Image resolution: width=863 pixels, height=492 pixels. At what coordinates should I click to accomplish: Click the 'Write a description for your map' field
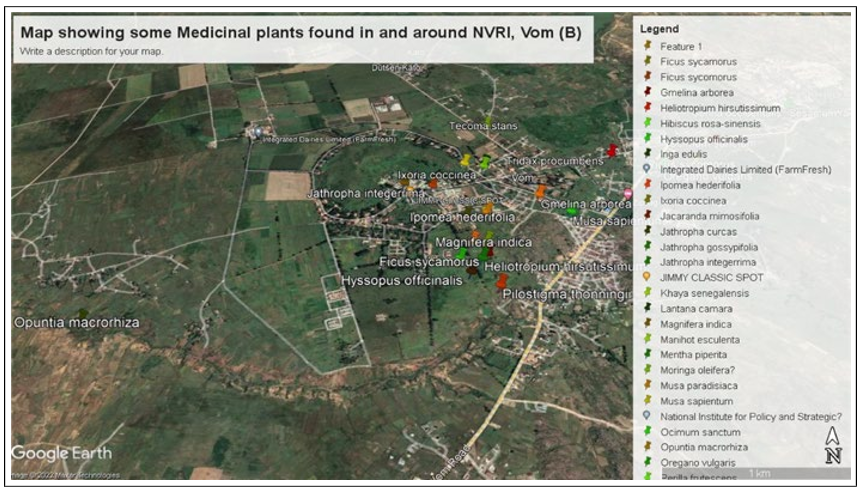click(x=92, y=51)
